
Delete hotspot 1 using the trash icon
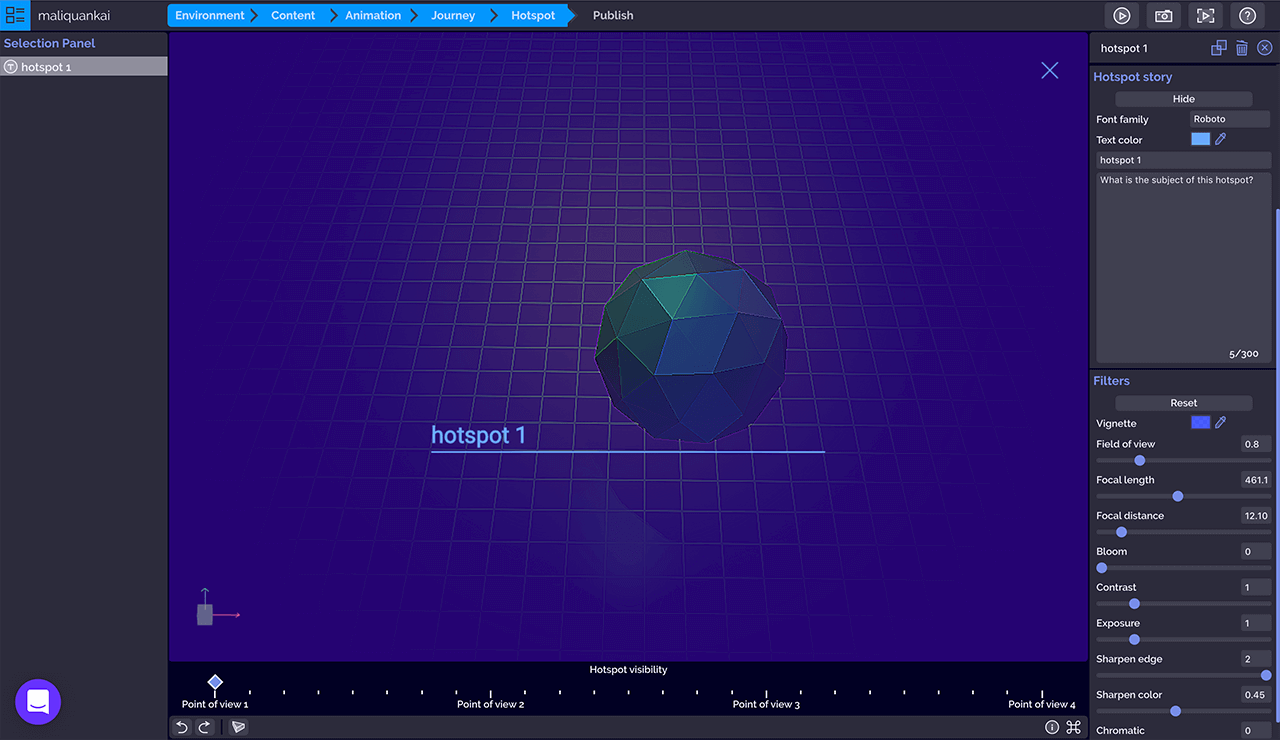[x=1241, y=48]
